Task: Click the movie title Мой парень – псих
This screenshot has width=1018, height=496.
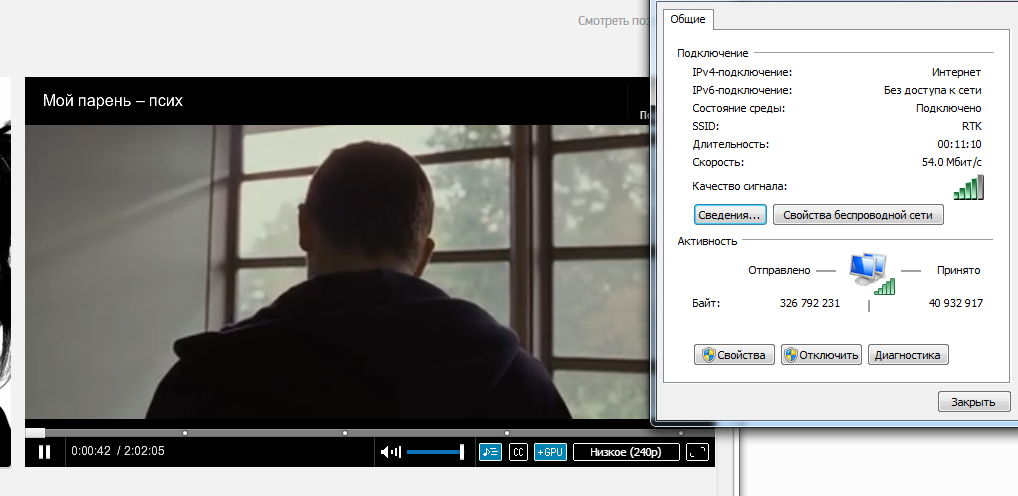Action: (x=113, y=101)
